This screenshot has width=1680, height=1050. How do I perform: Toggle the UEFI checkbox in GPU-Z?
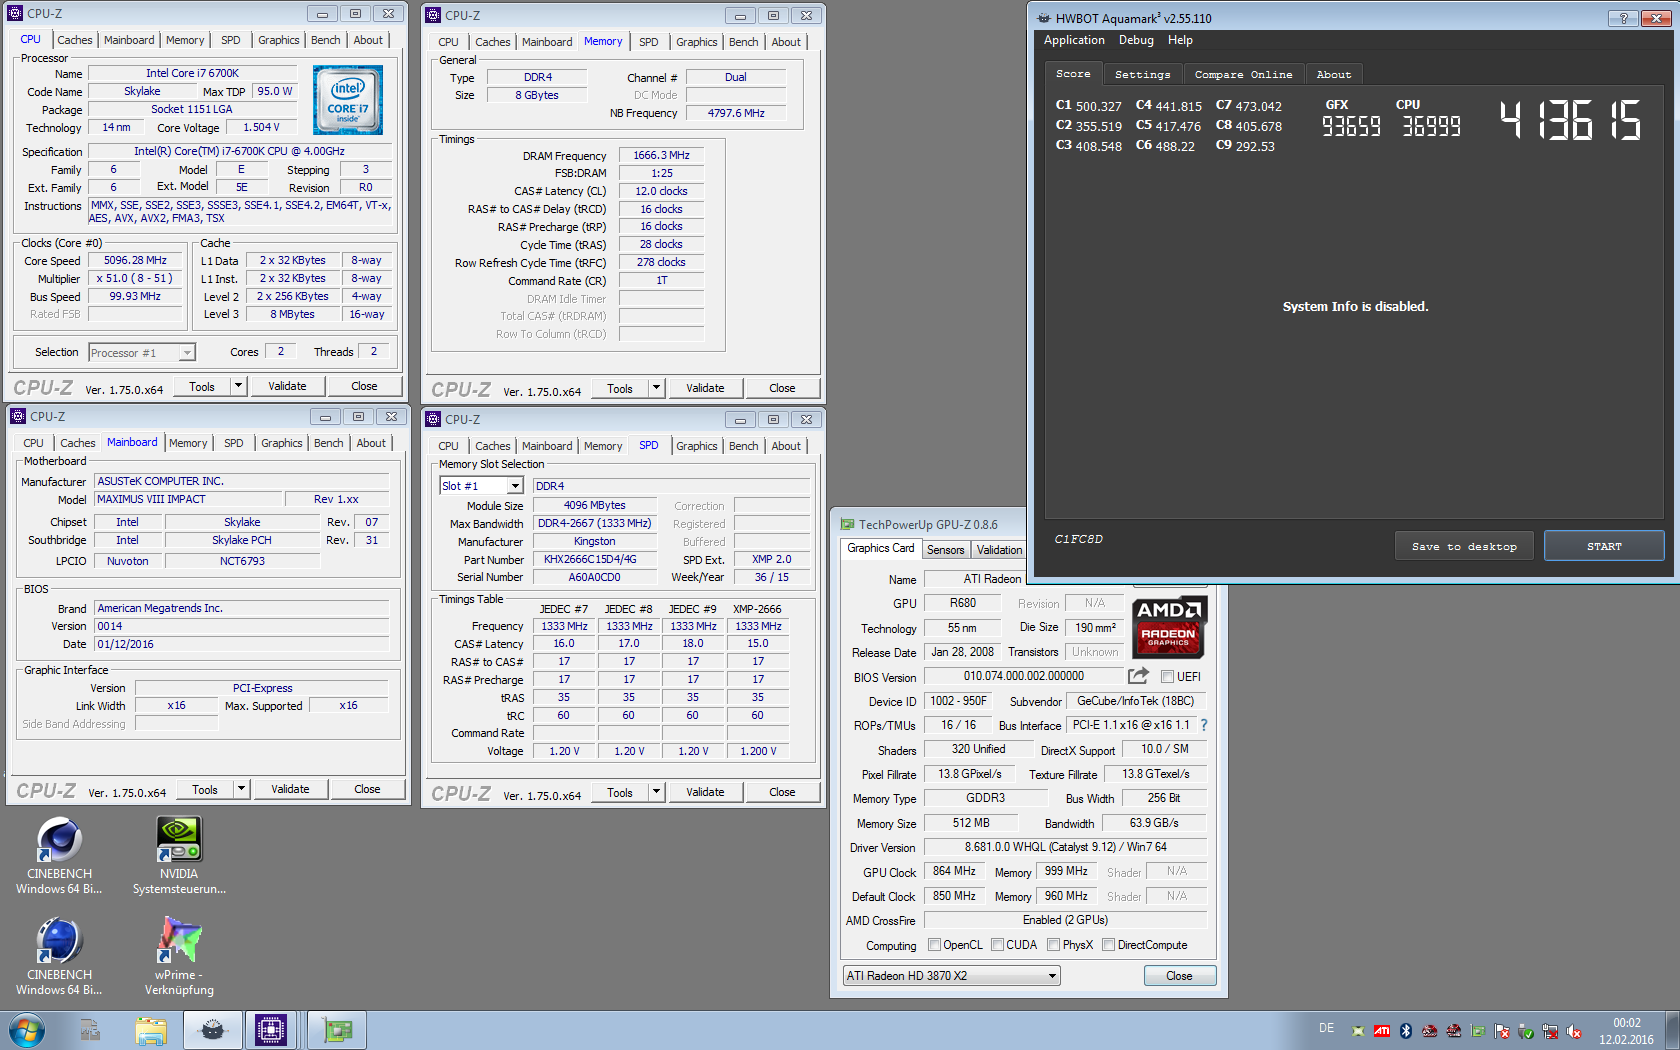1167,677
